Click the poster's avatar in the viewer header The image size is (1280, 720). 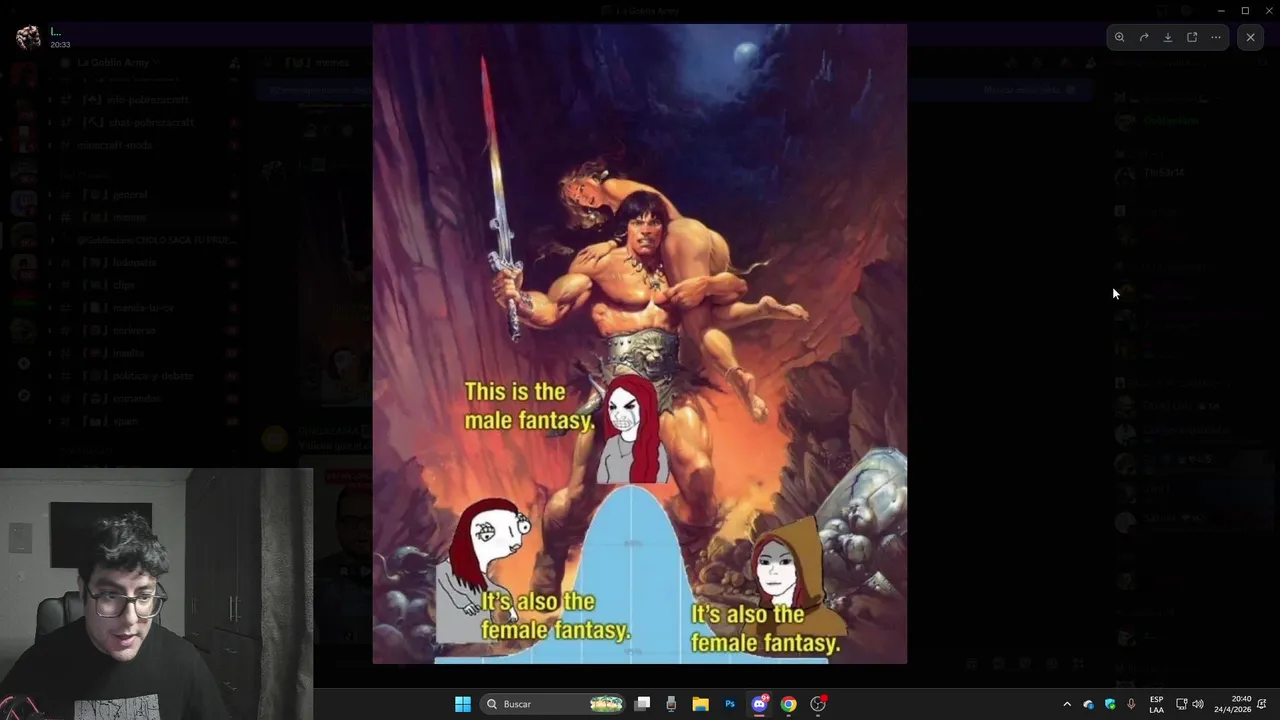click(29, 37)
